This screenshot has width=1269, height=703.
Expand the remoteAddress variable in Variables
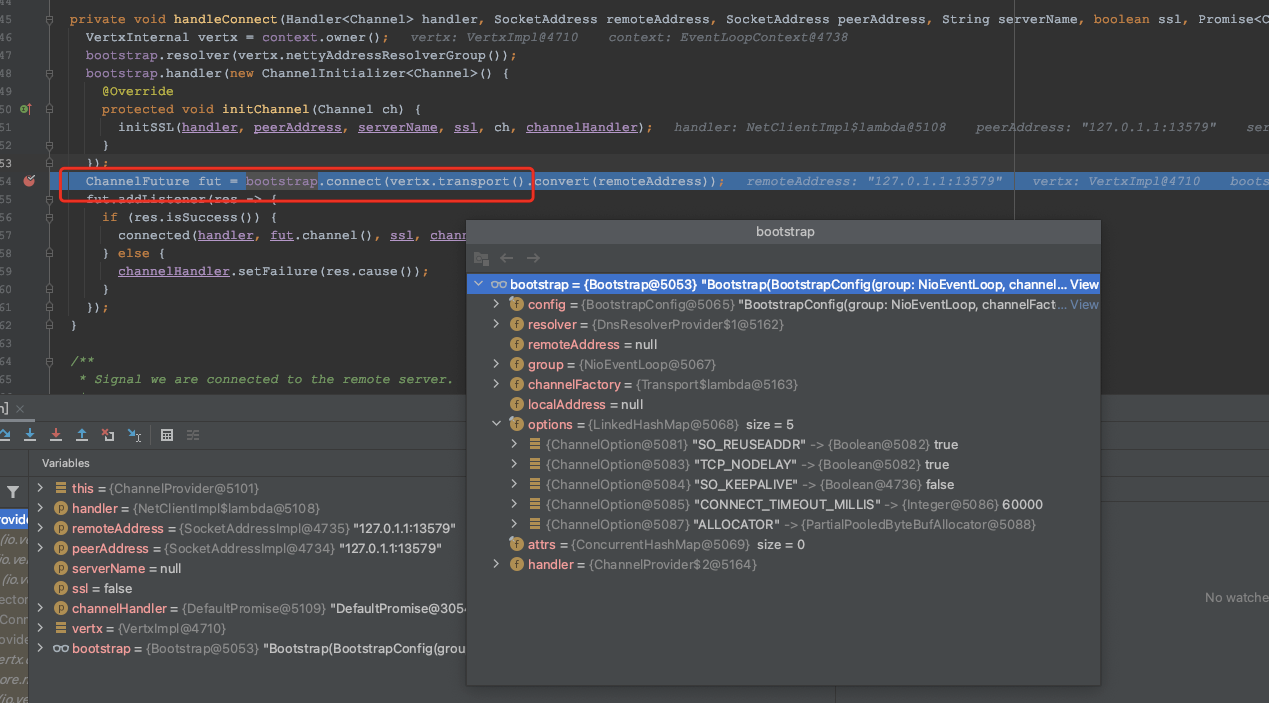click(x=40, y=529)
